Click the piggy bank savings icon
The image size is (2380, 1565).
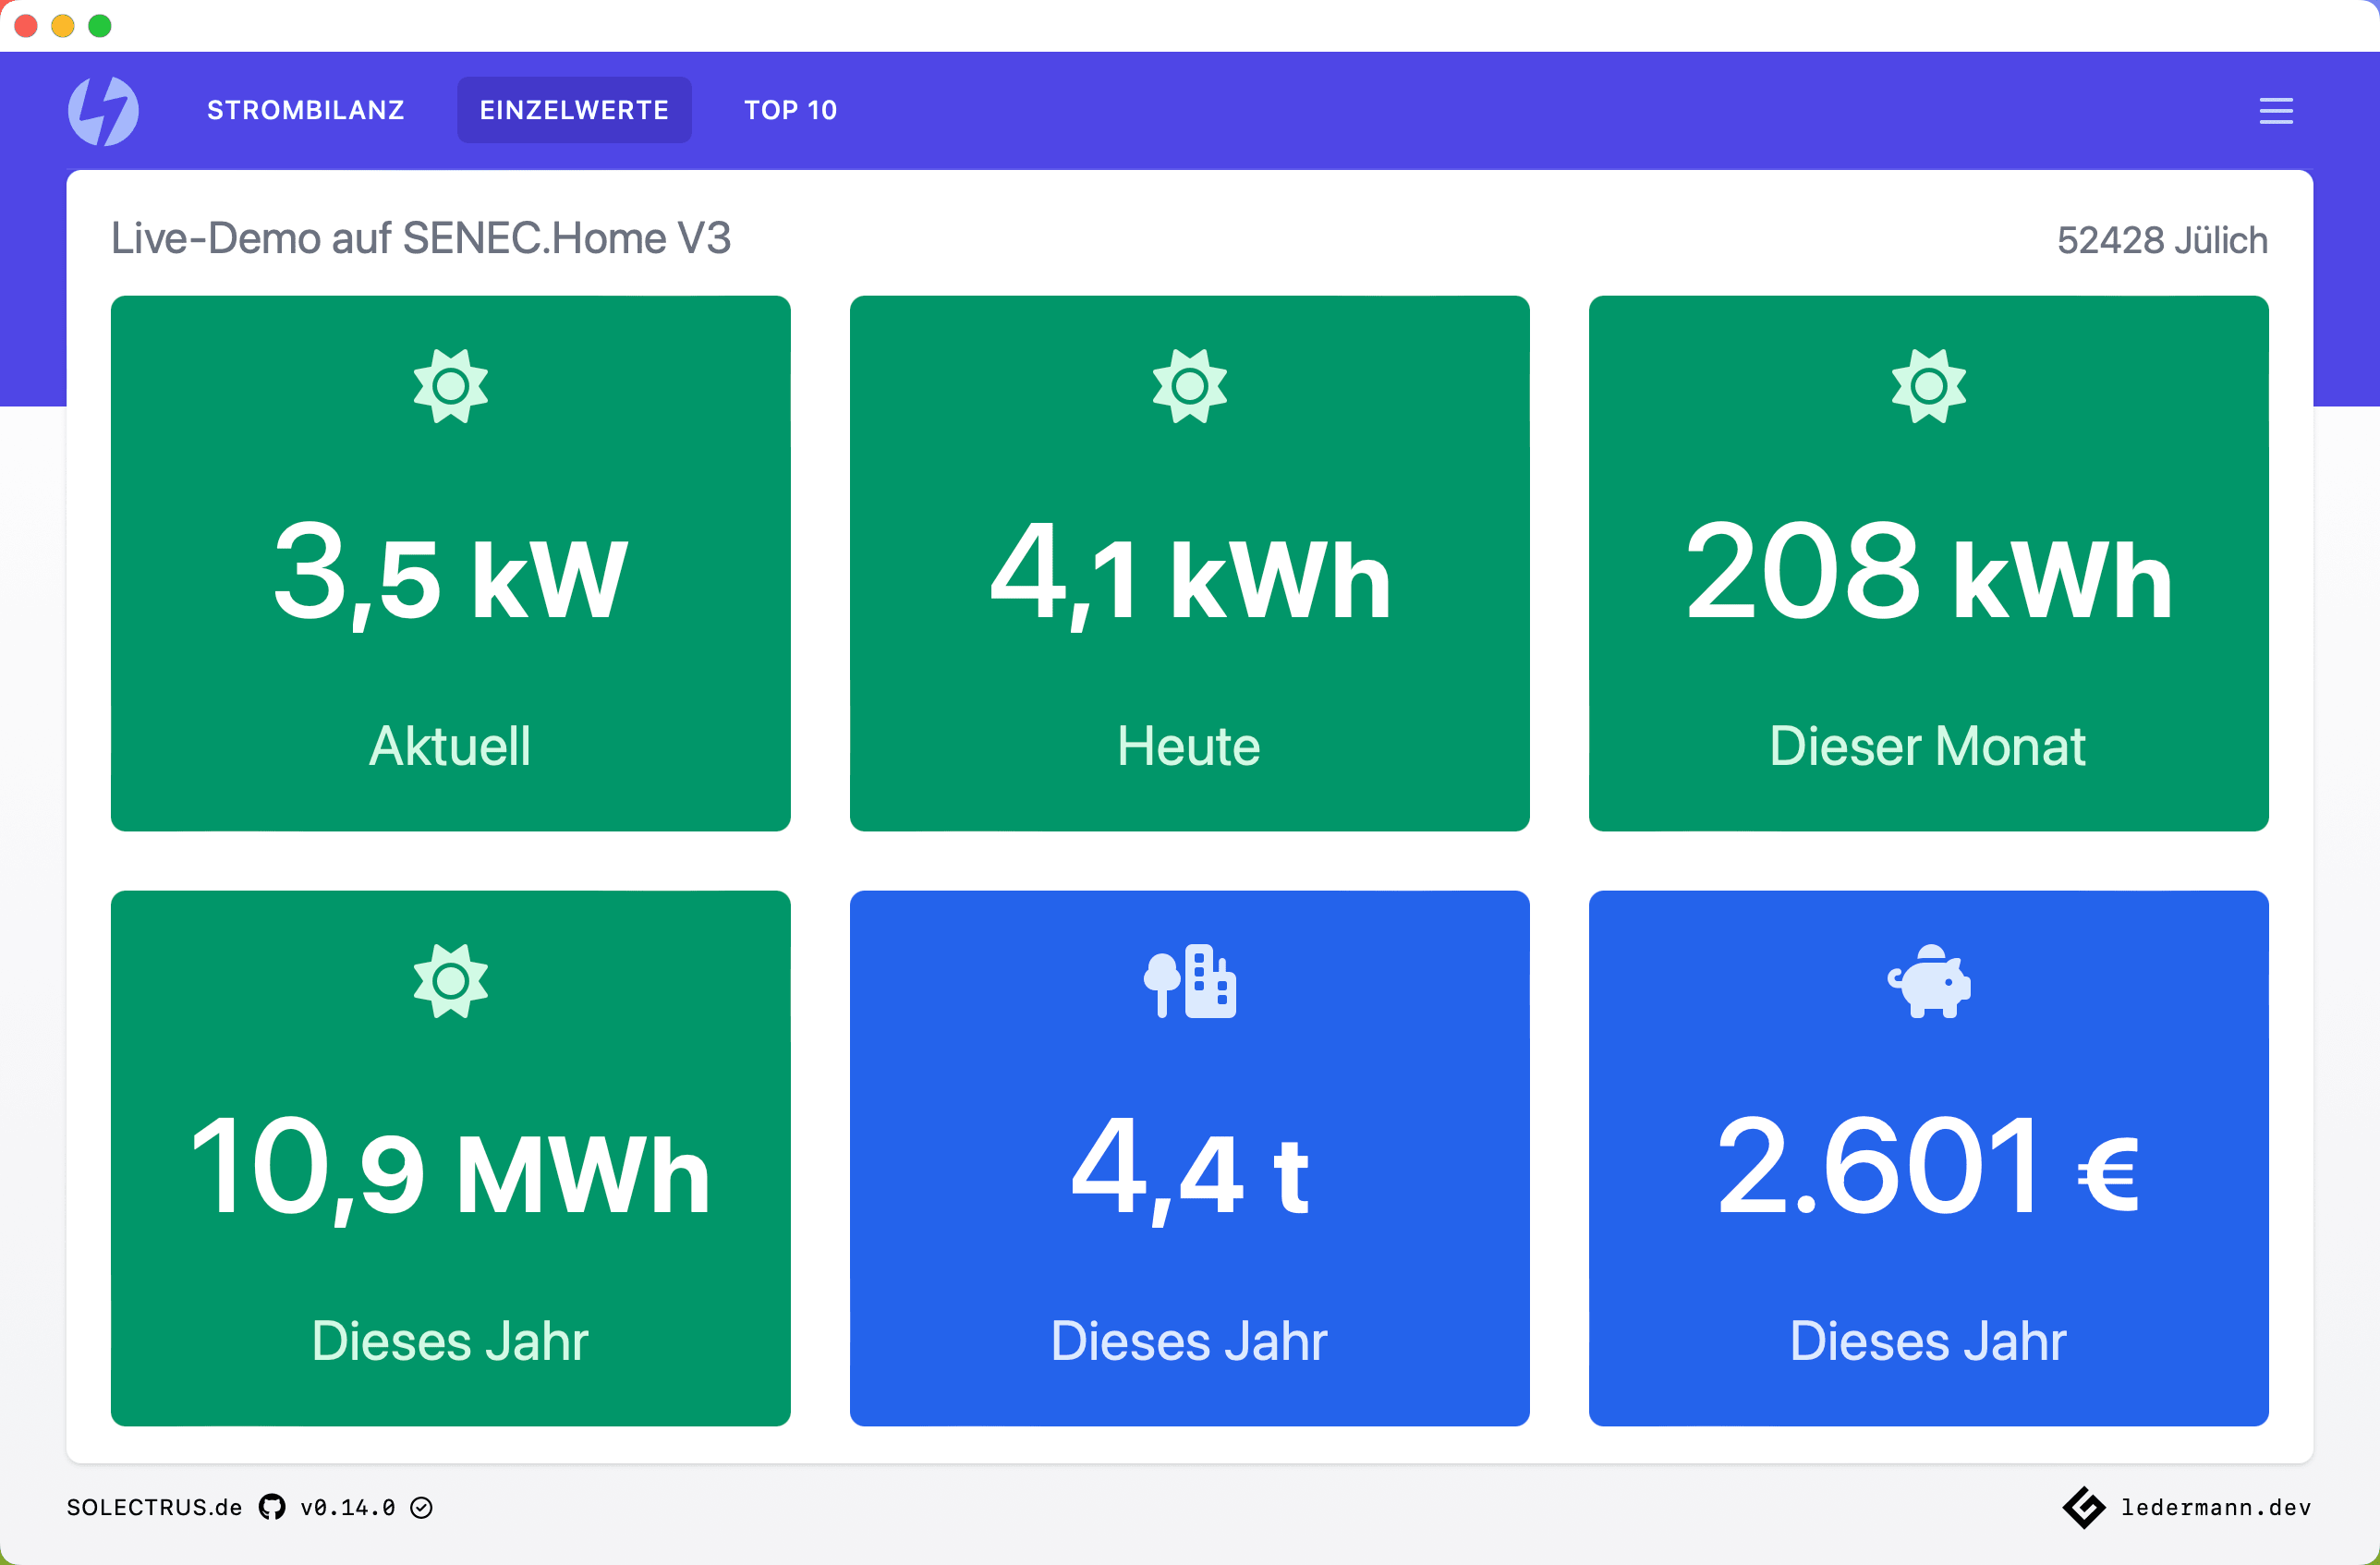pyautogui.click(x=1928, y=981)
